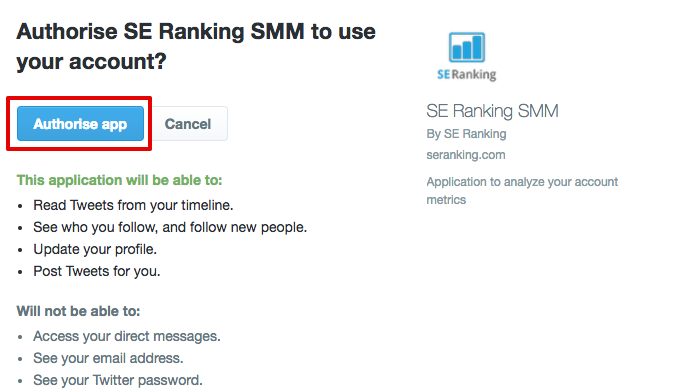Screen dimensions: 676x390
Task: Click the 'Will not be able to' heading
Action: [x=78, y=311]
